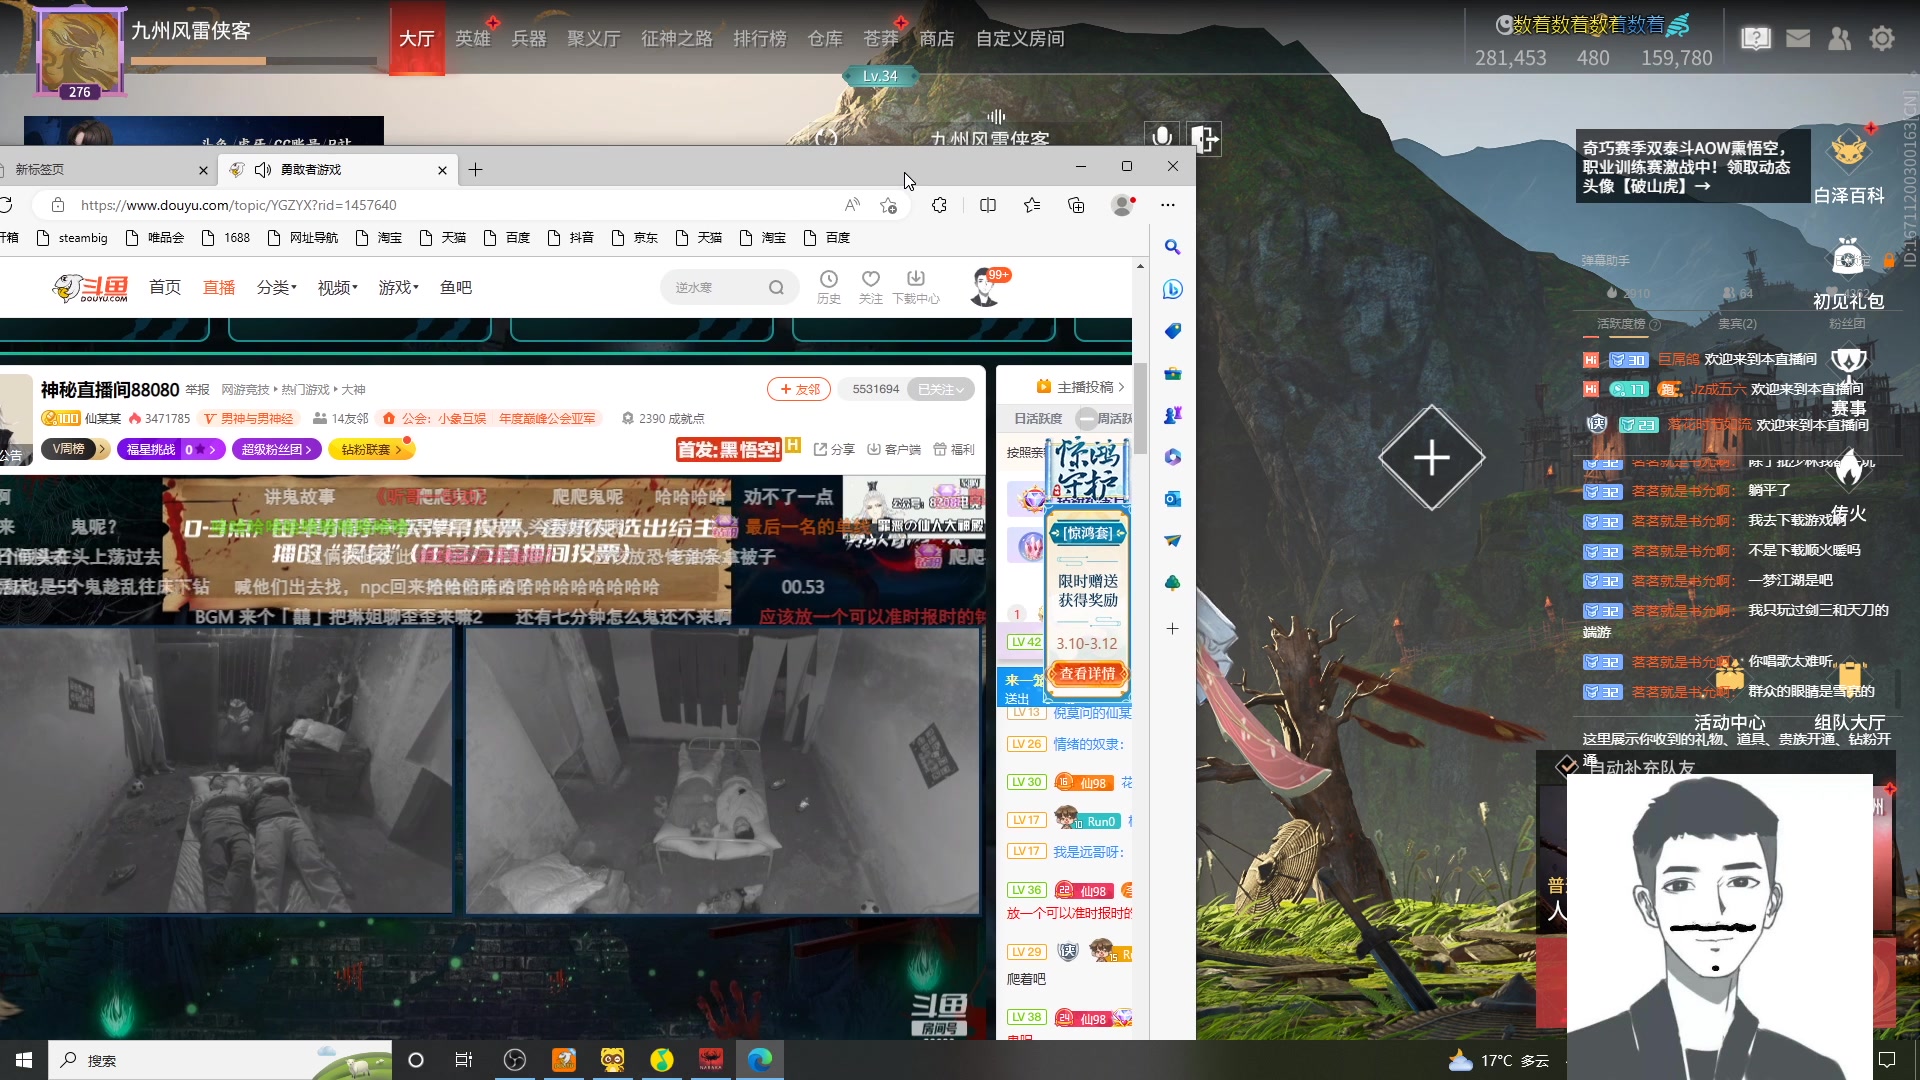Screen dimensions: 1920x1080
Task: Open Bing chat sidebar icon
Action: point(1173,289)
